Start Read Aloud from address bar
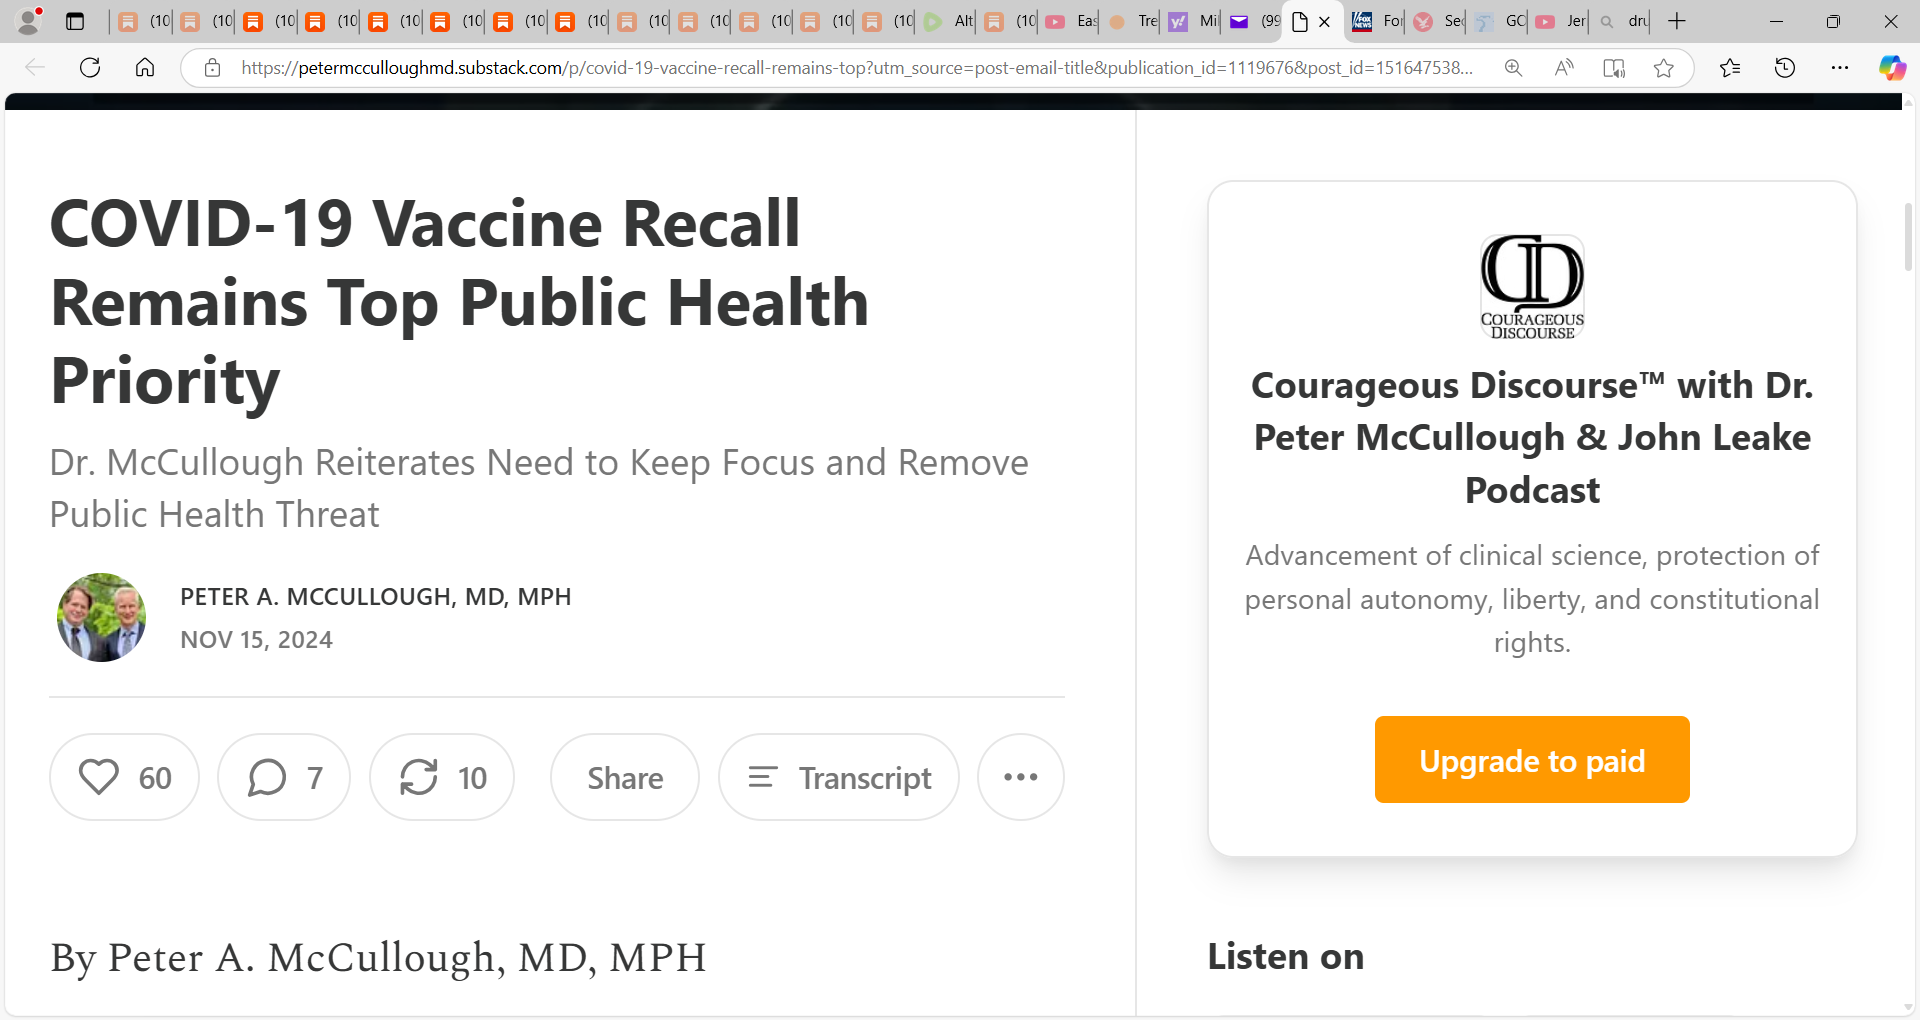Image resolution: width=1920 pixels, height=1020 pixels. pos(1564,68)
